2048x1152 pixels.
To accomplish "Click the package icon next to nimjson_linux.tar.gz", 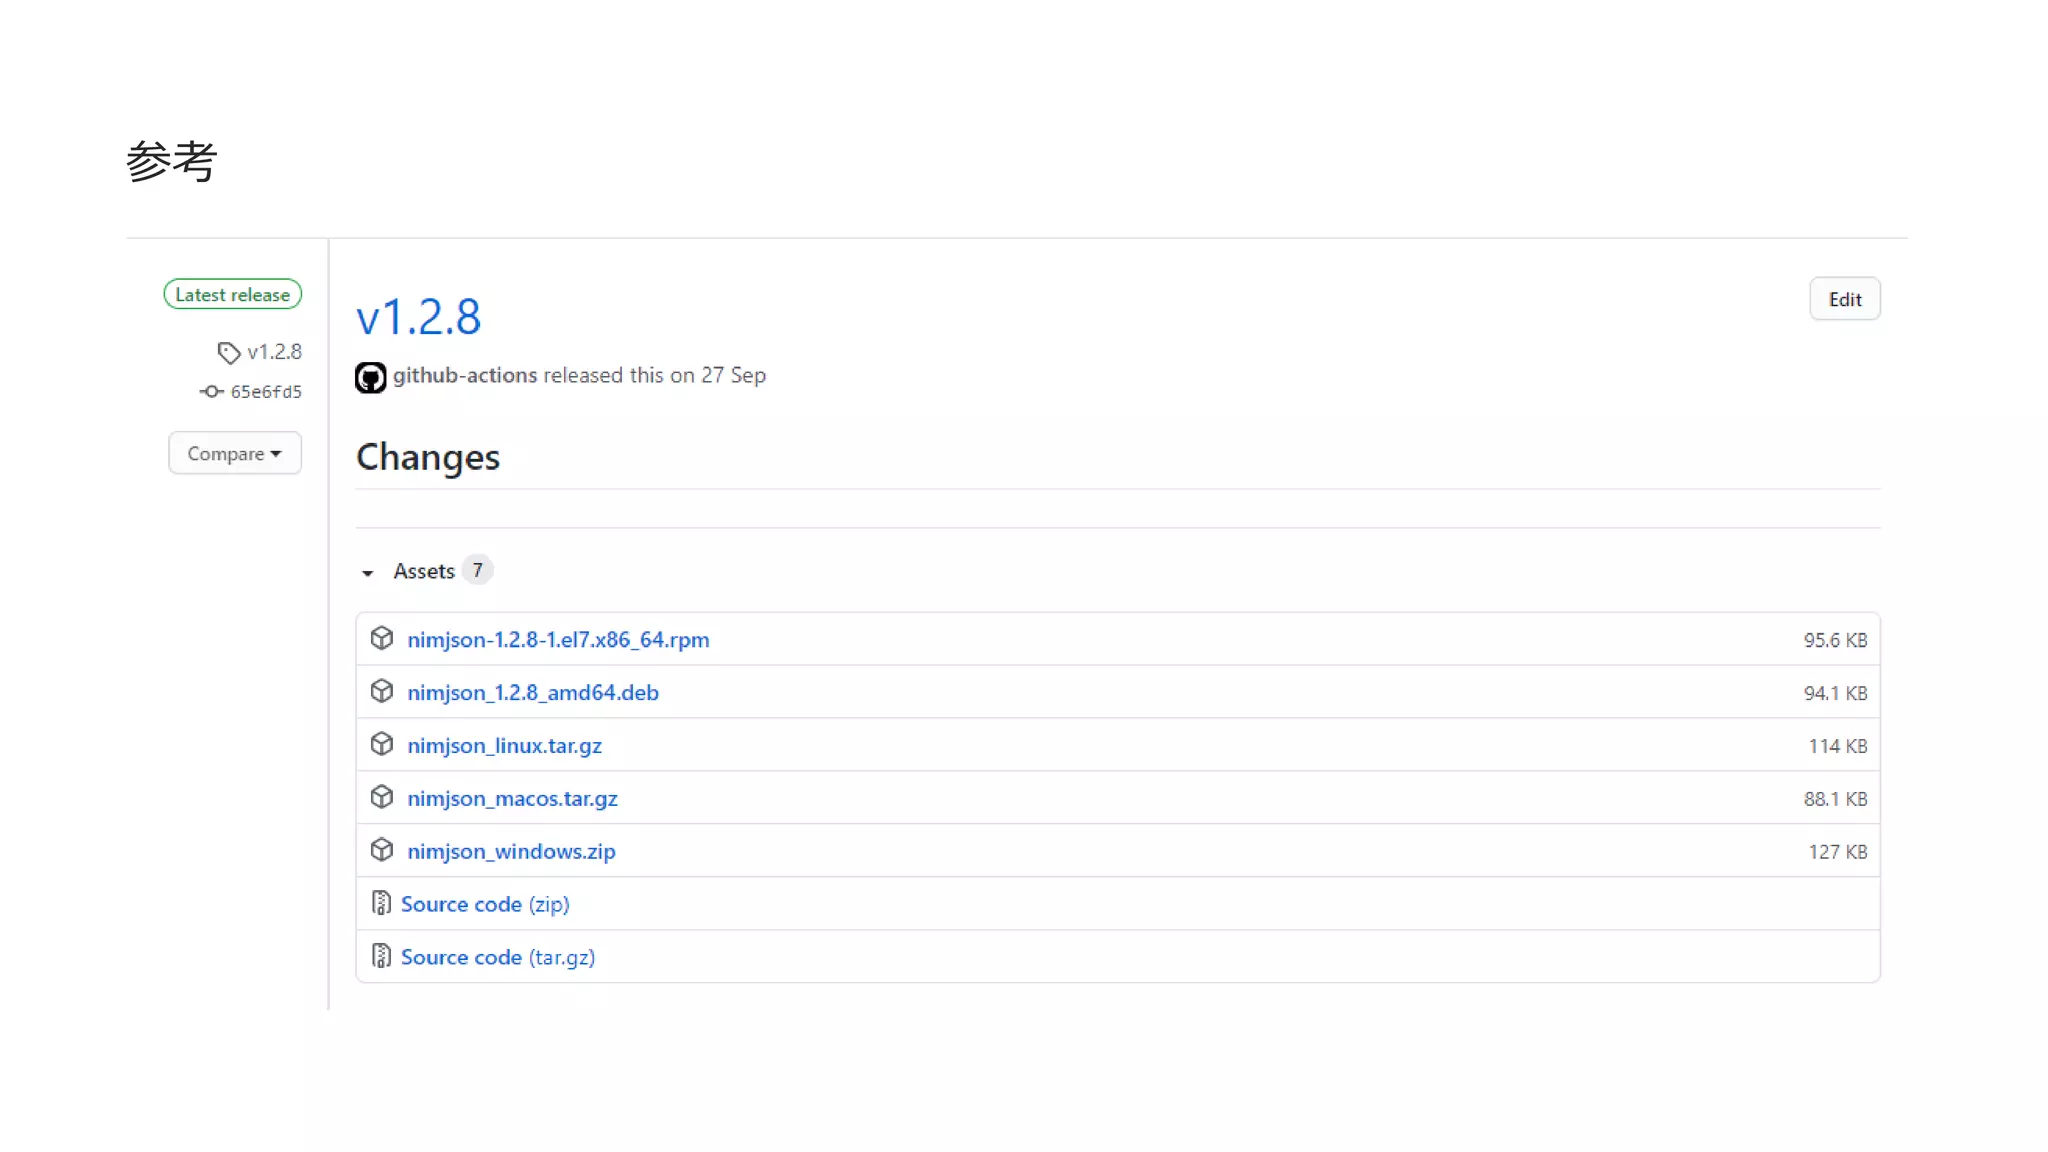I will pos(381,744).
